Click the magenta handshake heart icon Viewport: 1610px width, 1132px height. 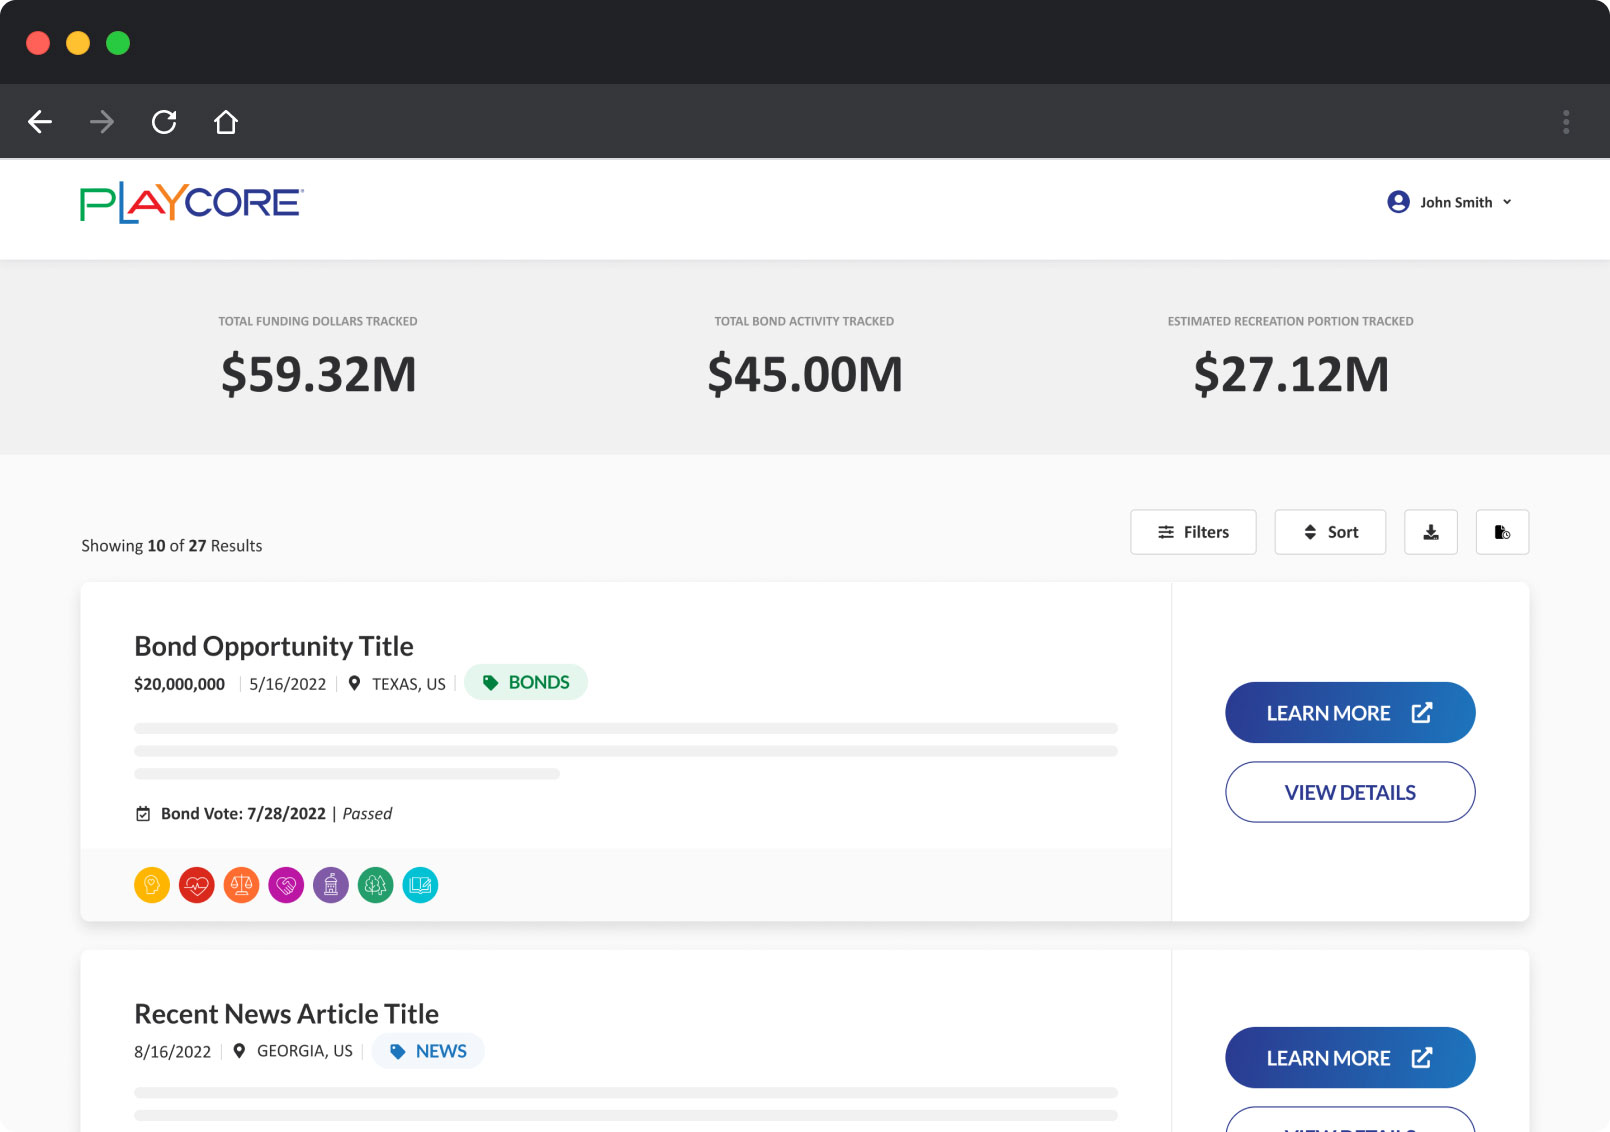(x=286, y=885)
